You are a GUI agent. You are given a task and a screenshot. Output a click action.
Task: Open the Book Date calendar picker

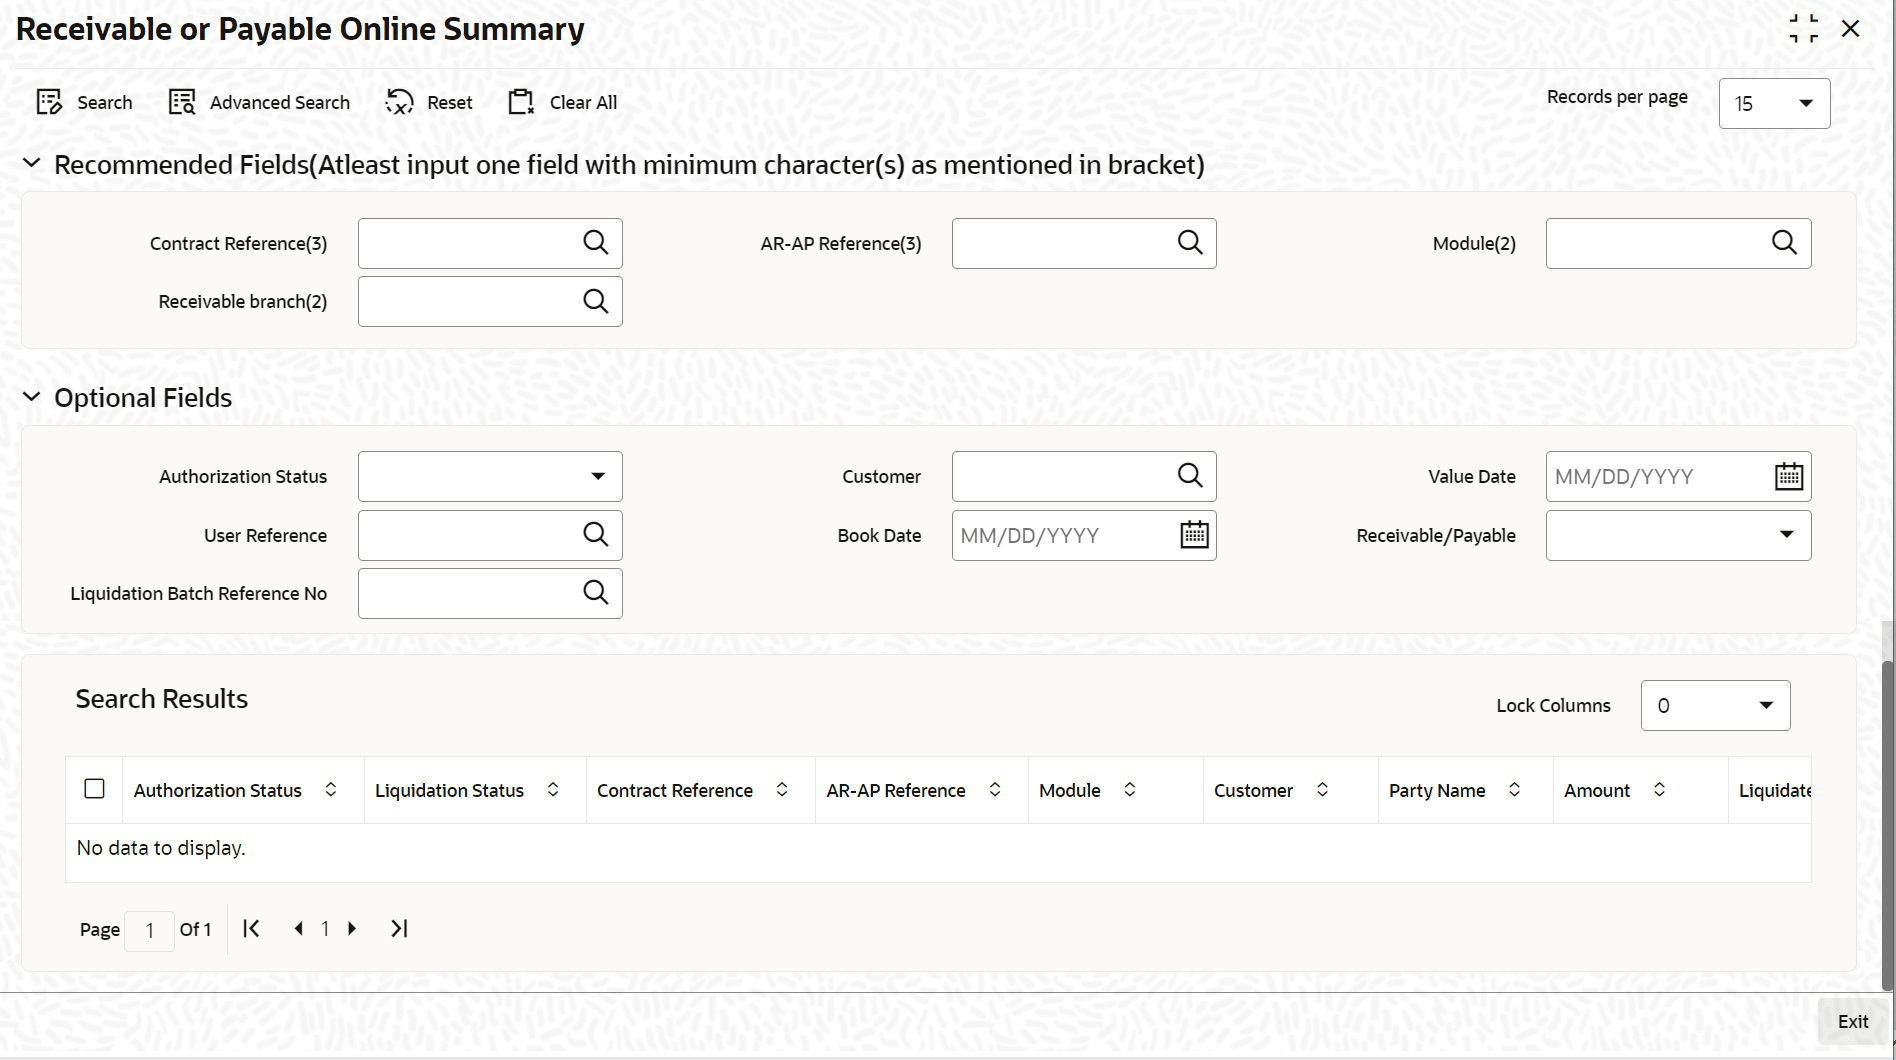pos(1194,535)
